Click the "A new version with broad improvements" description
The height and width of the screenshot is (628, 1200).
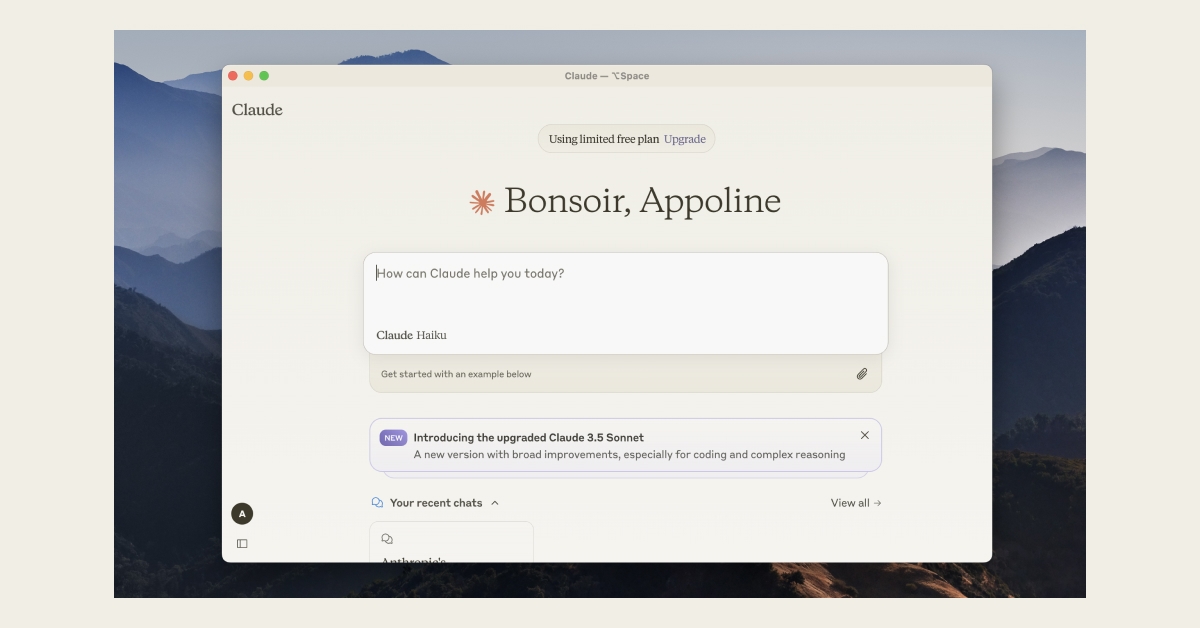click(629, 454)
